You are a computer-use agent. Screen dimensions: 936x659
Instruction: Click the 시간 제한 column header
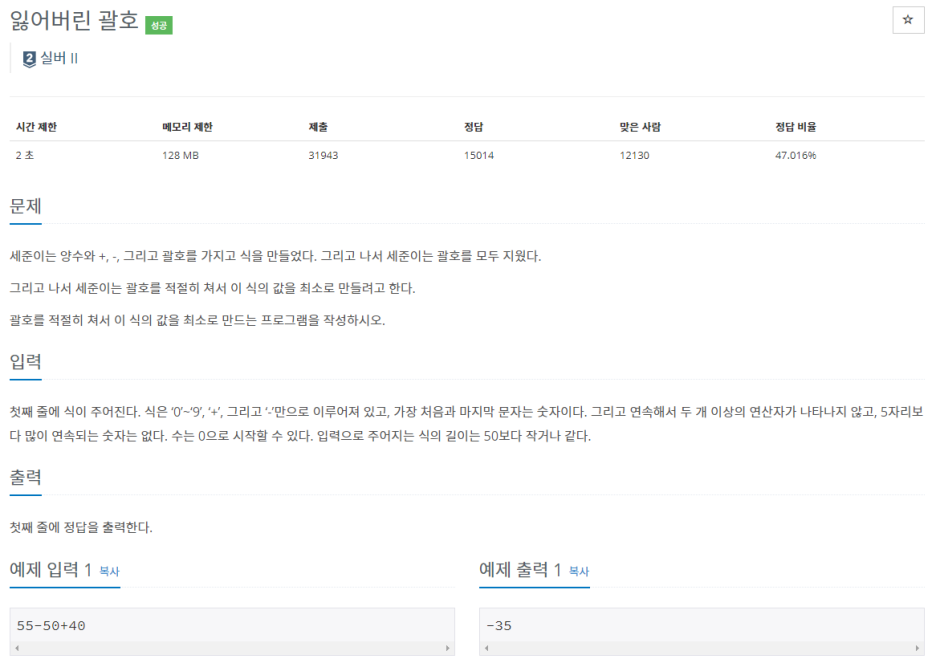point(36,127)
